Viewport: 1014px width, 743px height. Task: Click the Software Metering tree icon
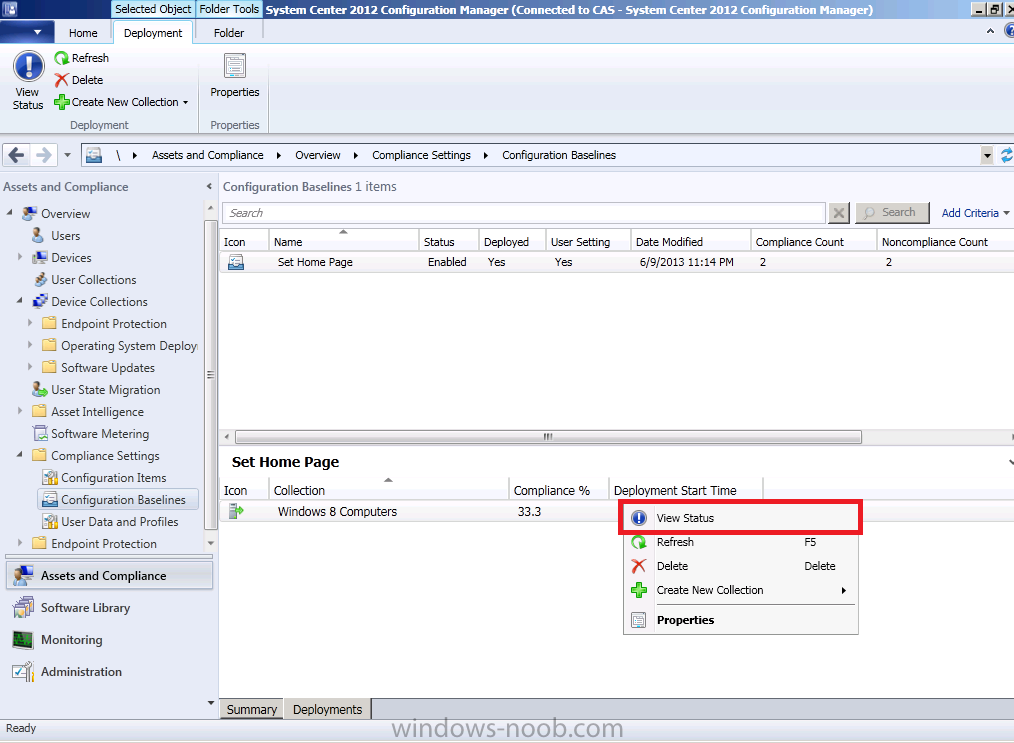[40, 433]
